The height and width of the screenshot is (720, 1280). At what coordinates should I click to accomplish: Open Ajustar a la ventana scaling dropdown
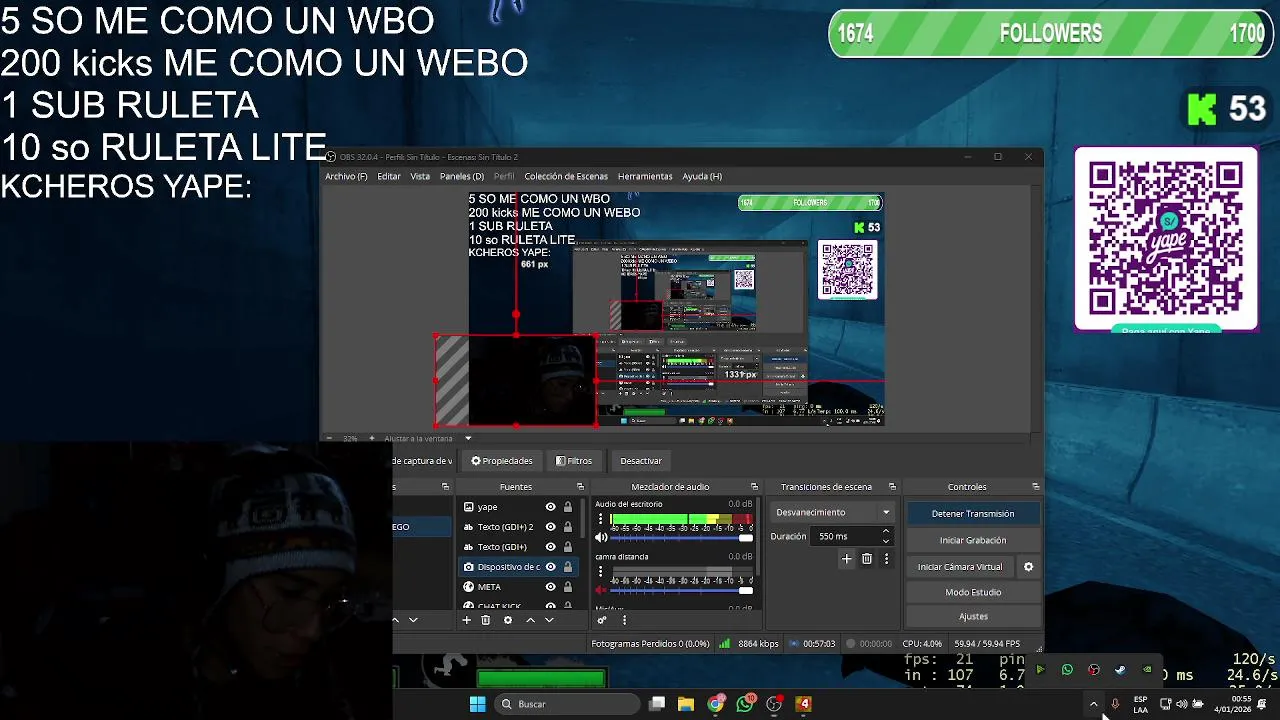coord(428,438)
